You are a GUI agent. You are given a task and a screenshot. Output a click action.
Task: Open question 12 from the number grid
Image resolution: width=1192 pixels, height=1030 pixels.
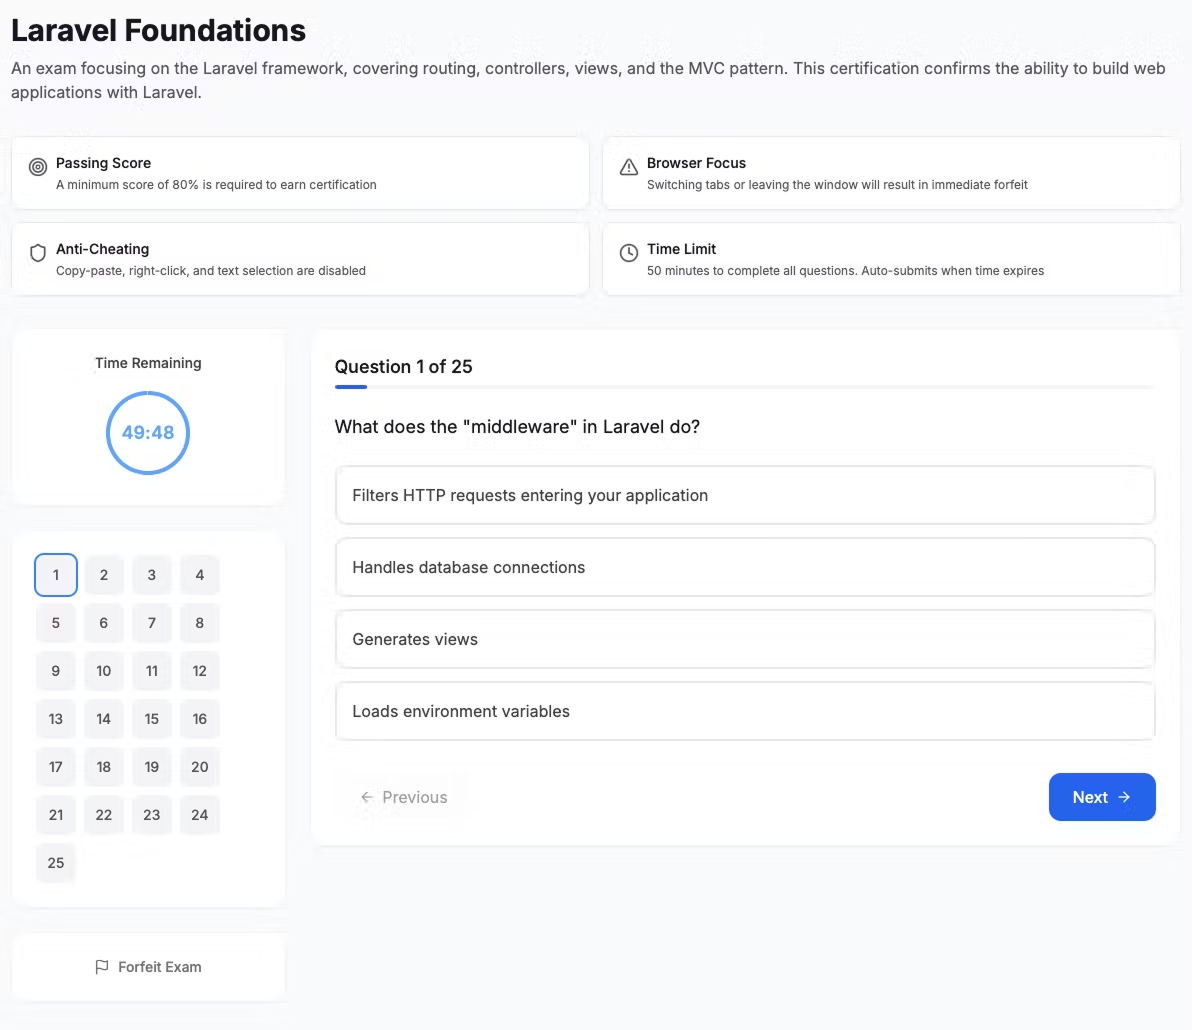point(200,671)
